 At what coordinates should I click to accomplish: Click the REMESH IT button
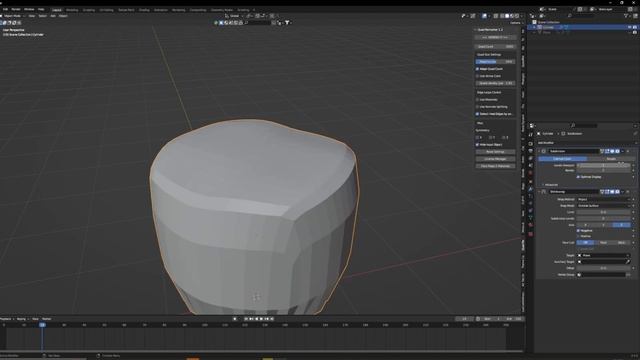(495, 38)
